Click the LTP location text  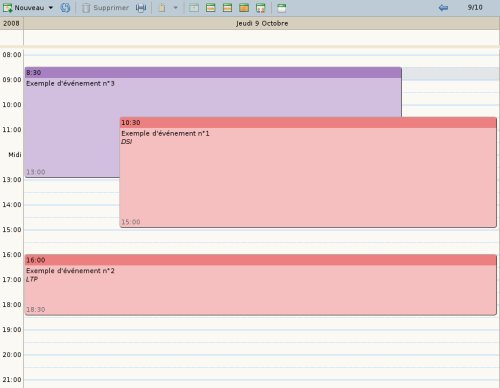(x=32, y=279)
